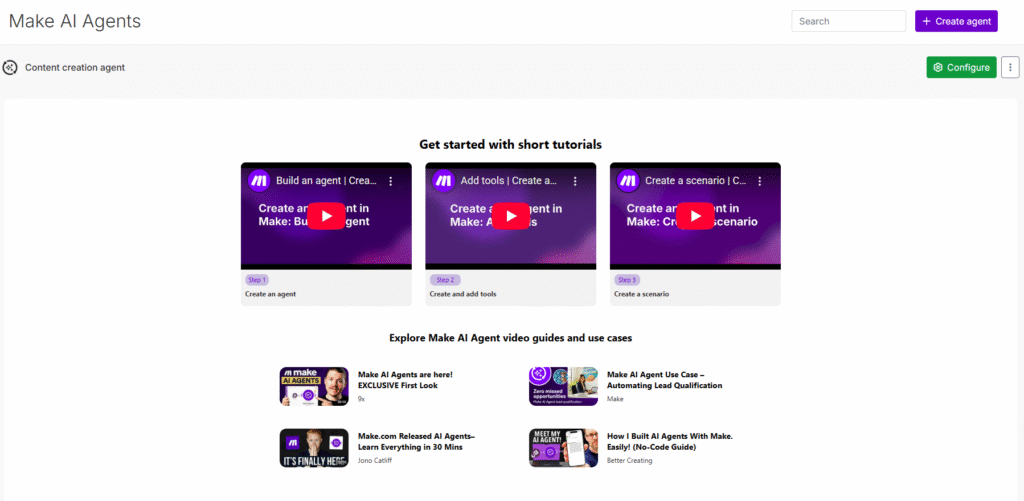Open the Make AI Agents EXCLUSIVE First Look thumbnail

tap(314, 386)
